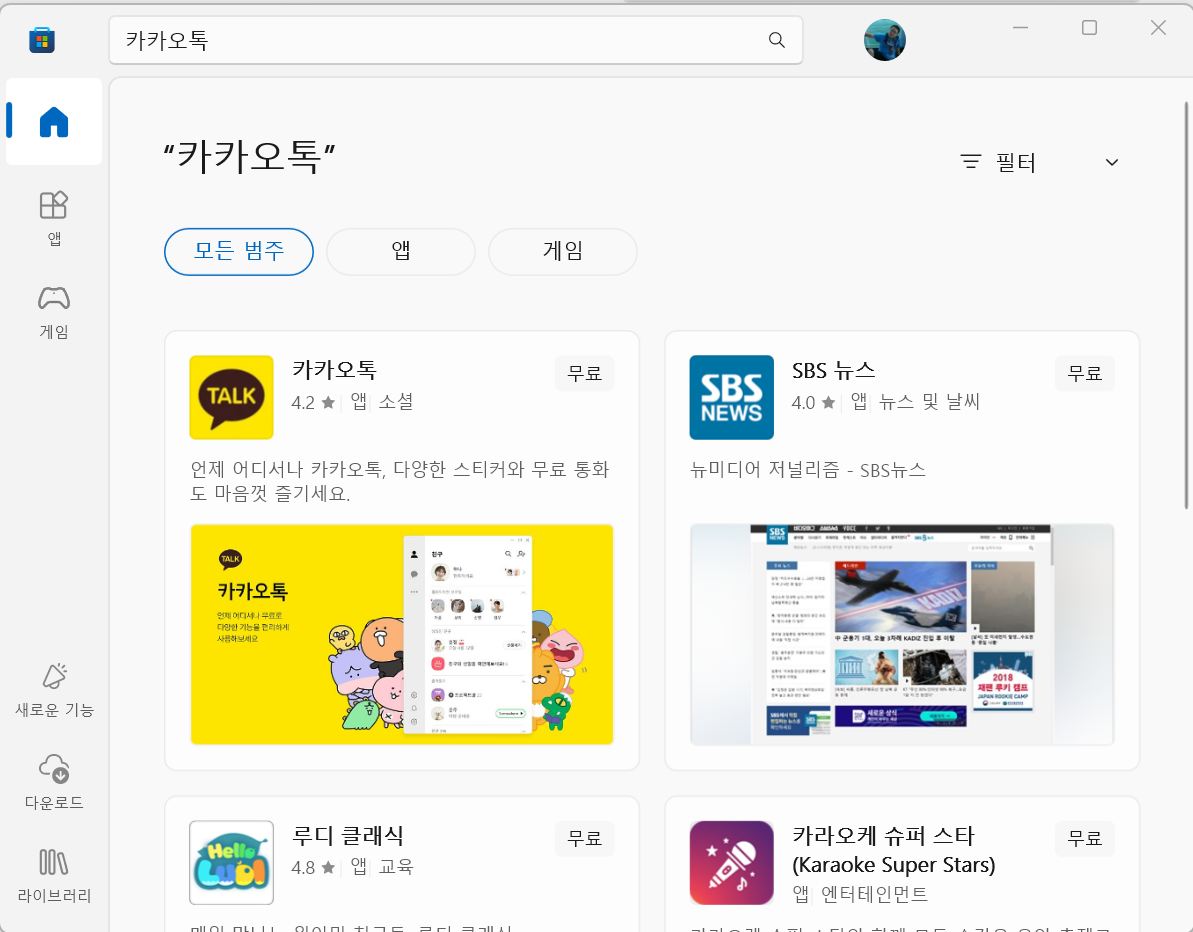Screen dimensions: 1193x932
Task: Click the 엔터테인먼트 category text
Action: point(874,894)
